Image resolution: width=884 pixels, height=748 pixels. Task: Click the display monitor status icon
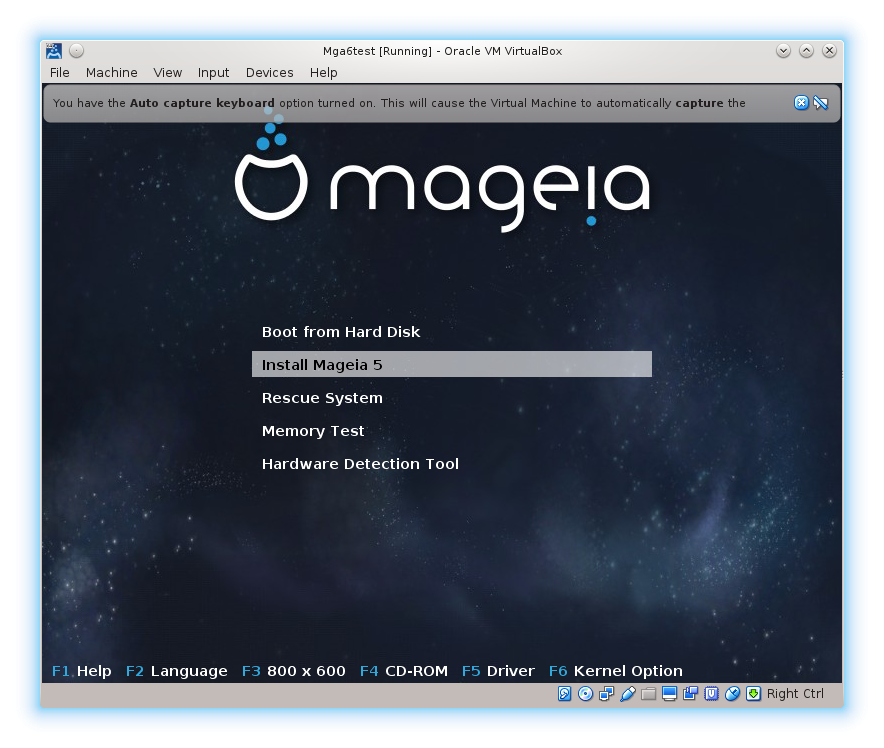669,693
